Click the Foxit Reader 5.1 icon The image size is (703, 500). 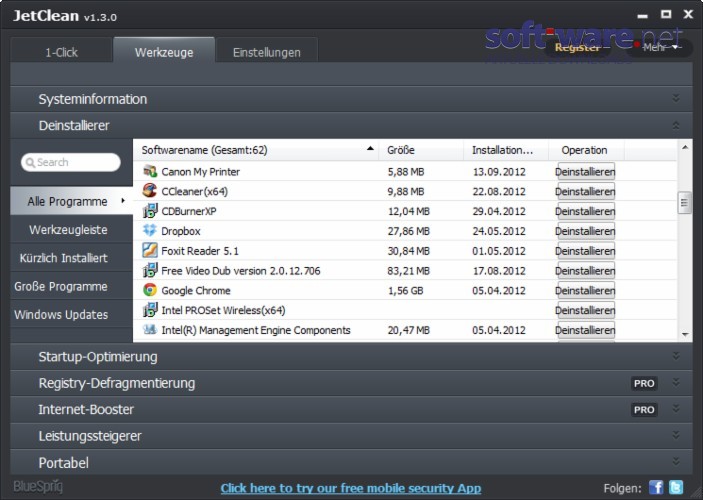(x=150, y=250)
